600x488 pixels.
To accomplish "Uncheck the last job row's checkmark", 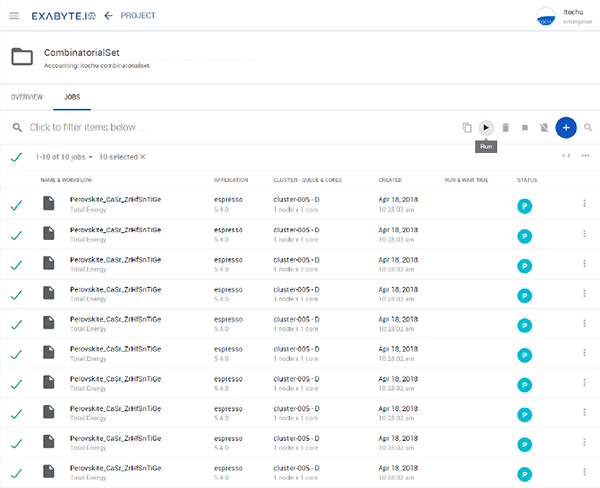I will [16, 474].
